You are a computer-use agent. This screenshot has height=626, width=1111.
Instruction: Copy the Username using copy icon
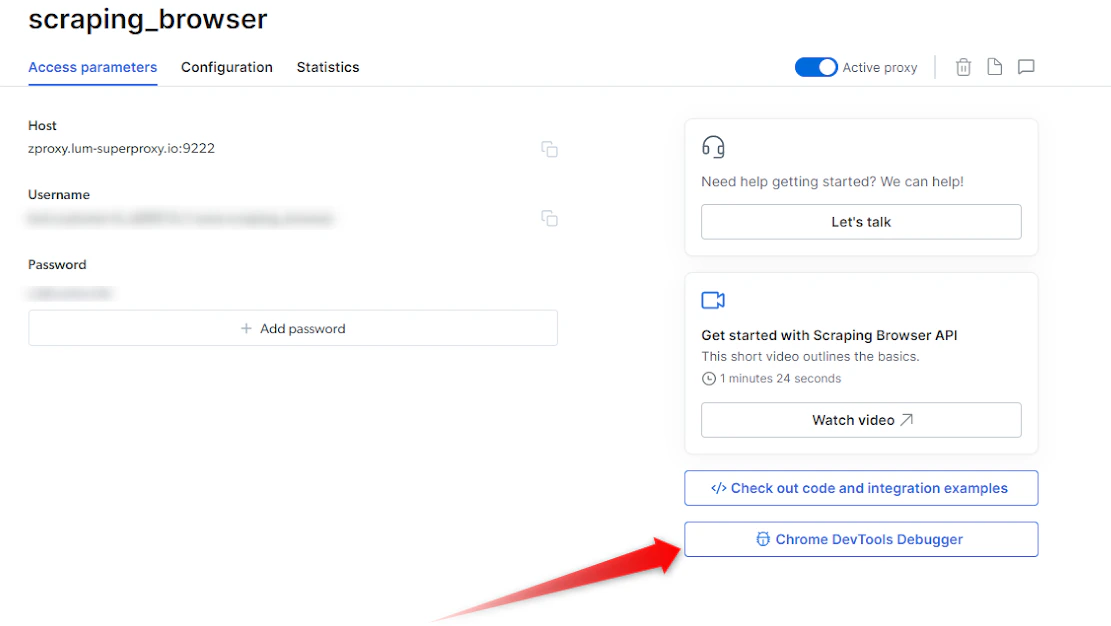(549, 218)
